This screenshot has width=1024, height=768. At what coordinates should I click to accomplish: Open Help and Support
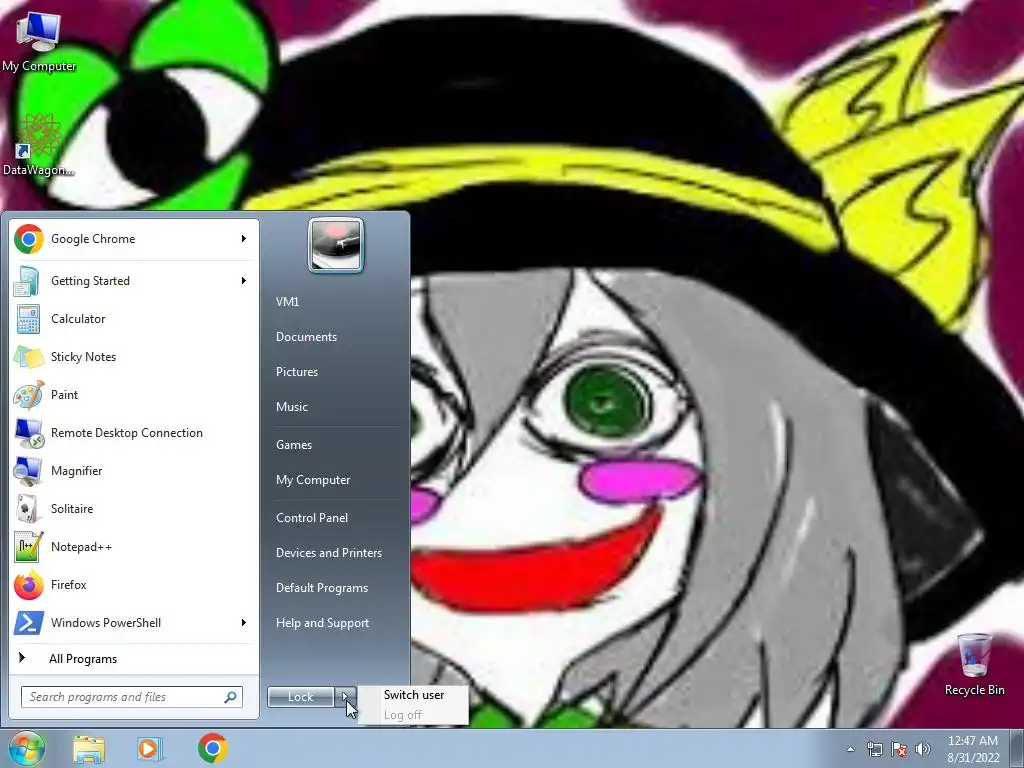[x=323, y=623]
